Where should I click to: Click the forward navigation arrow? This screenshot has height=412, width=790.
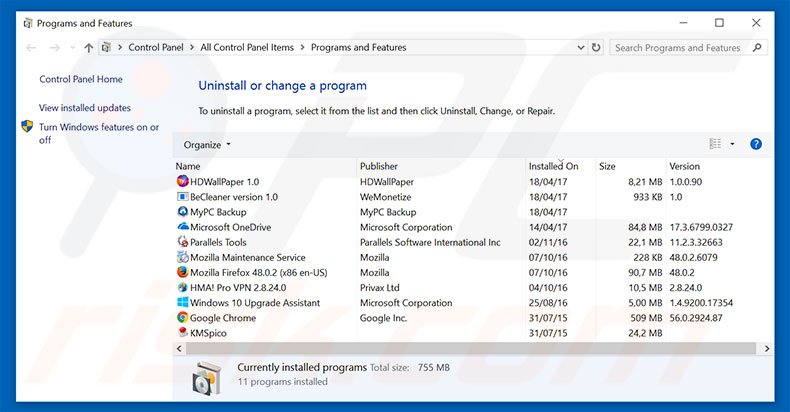coord(54,48)
